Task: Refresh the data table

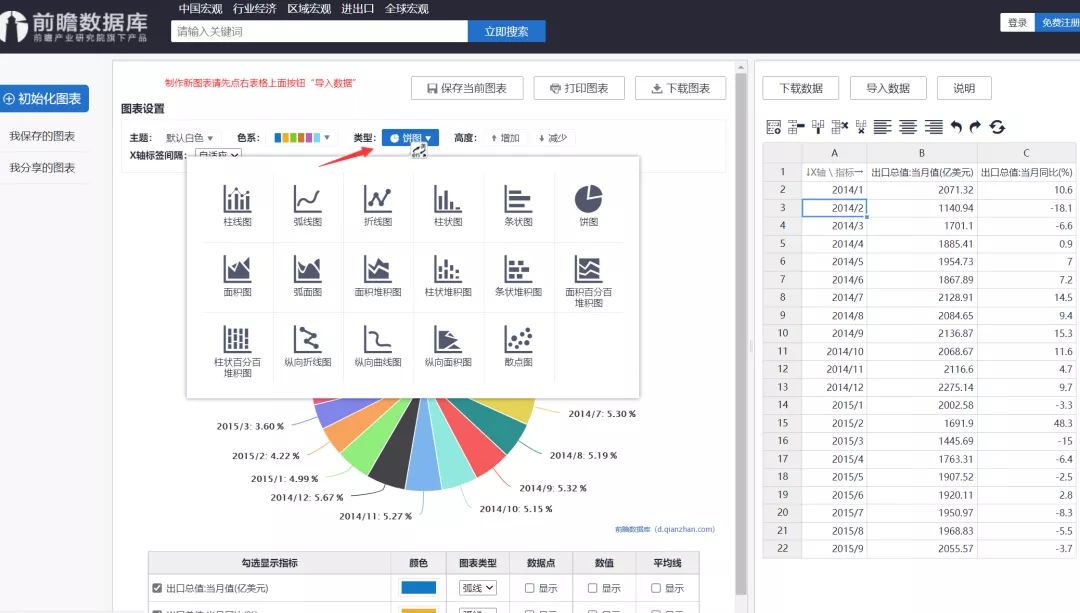Action: tap(997, 127)
